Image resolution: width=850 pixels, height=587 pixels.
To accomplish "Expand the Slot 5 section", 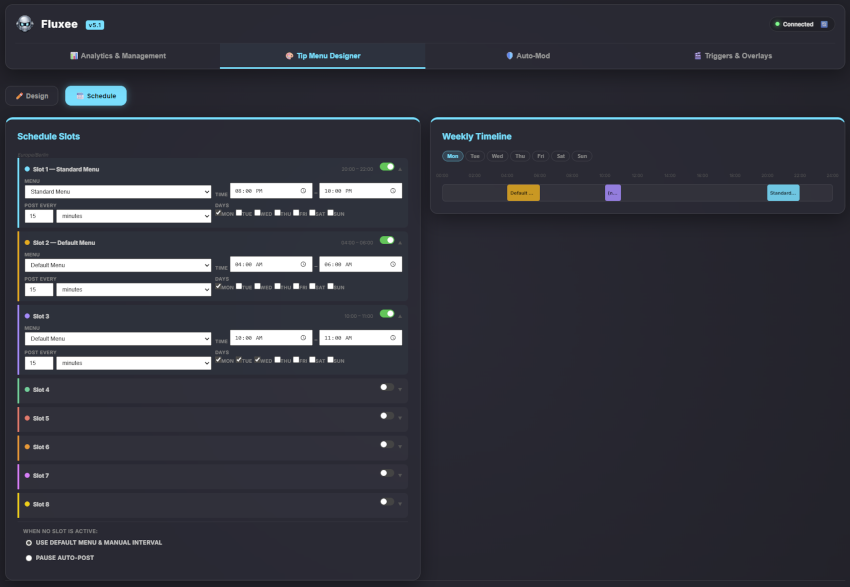I will (x=398, y=418).
